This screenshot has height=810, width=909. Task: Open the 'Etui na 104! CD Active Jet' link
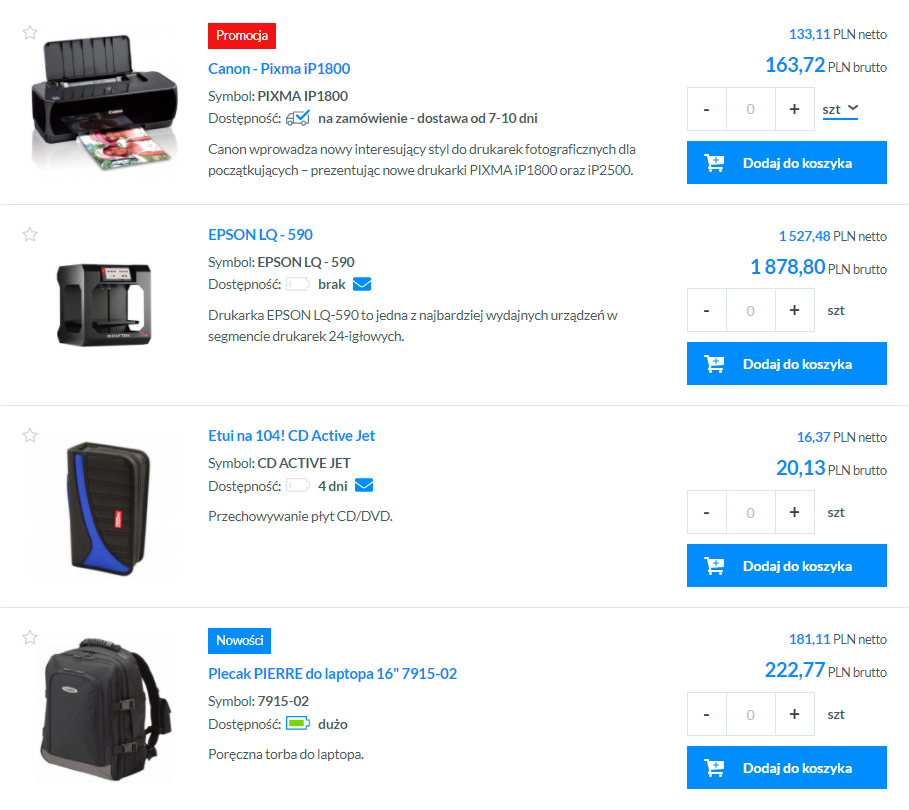[292, 436]
